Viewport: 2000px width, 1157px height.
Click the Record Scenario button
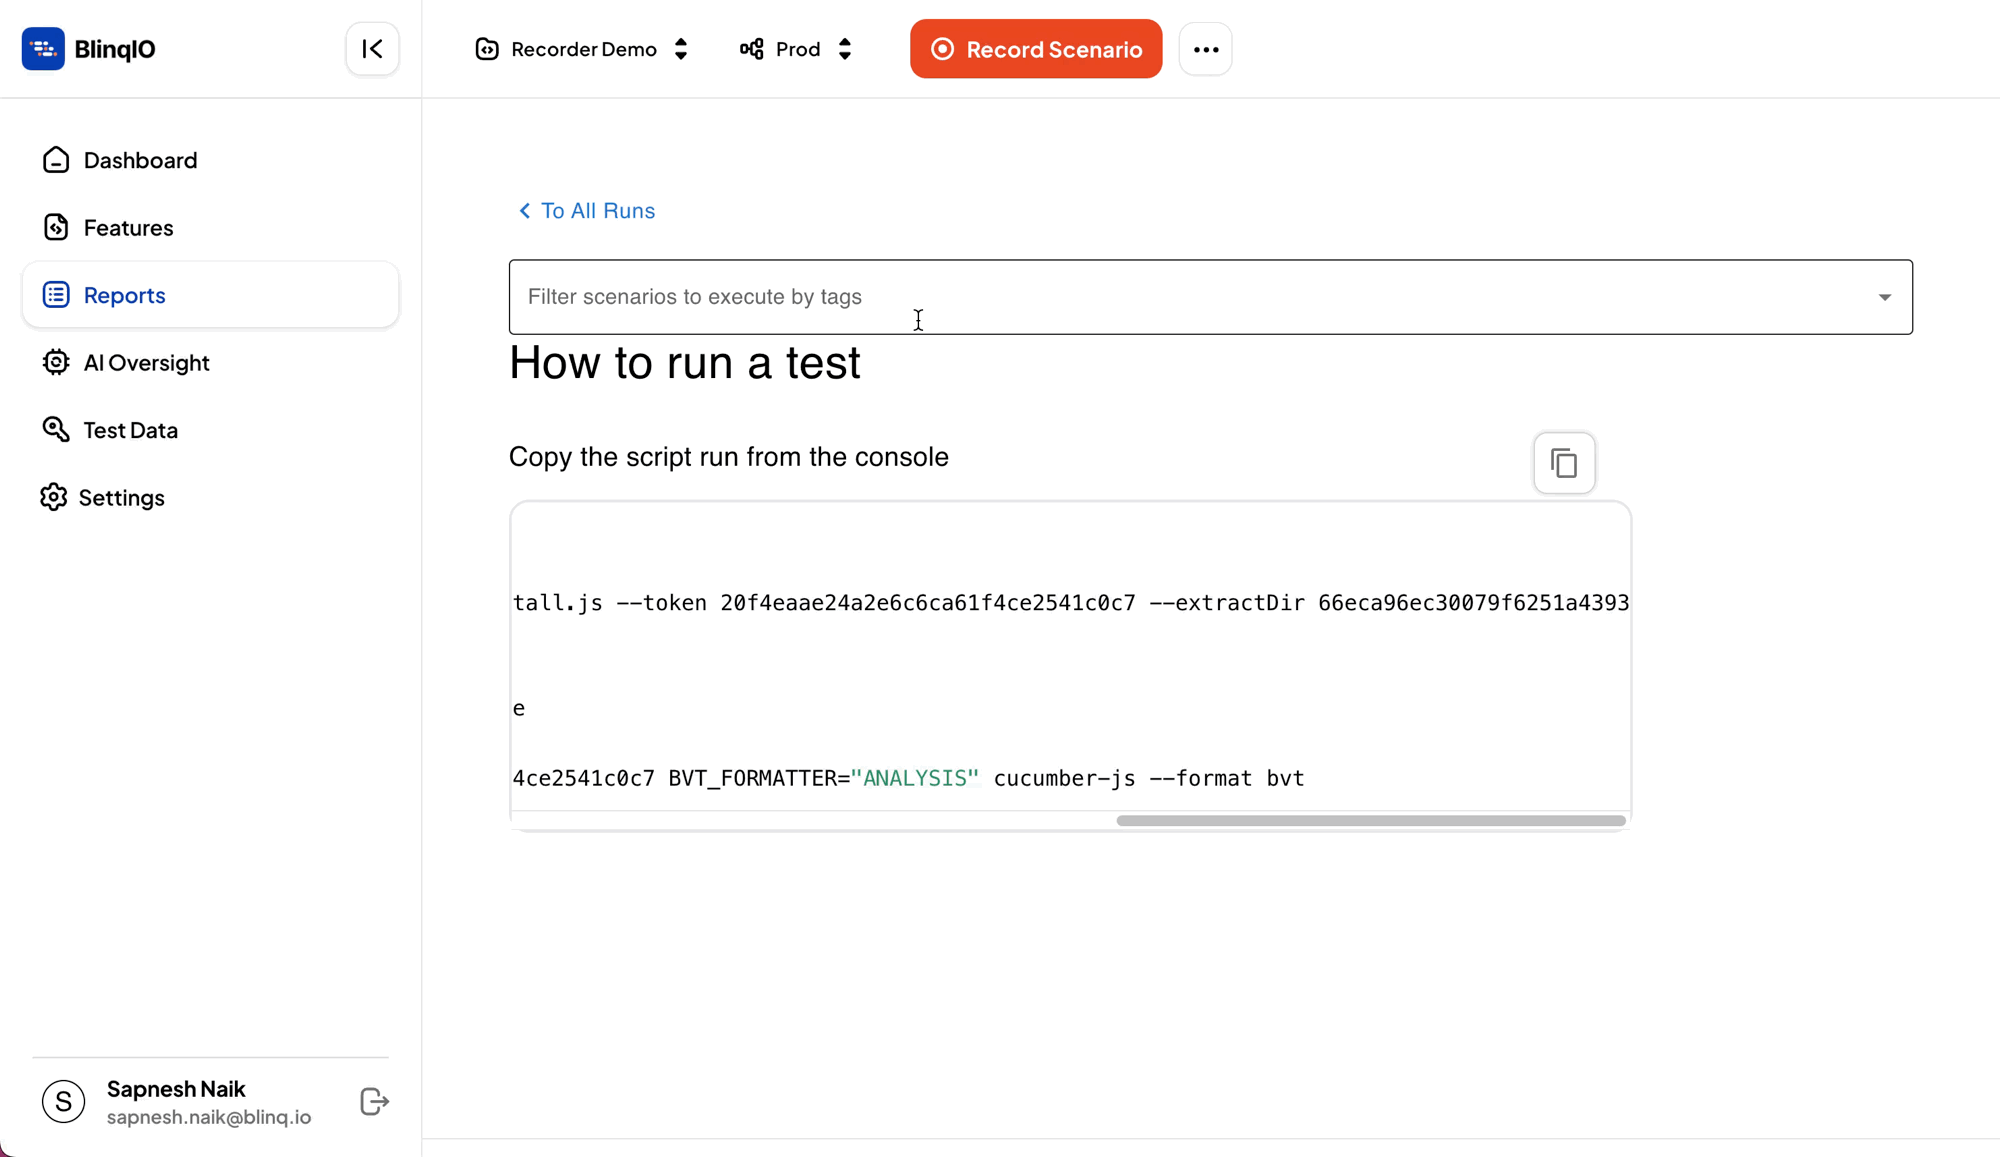[x=1034, y=50]
